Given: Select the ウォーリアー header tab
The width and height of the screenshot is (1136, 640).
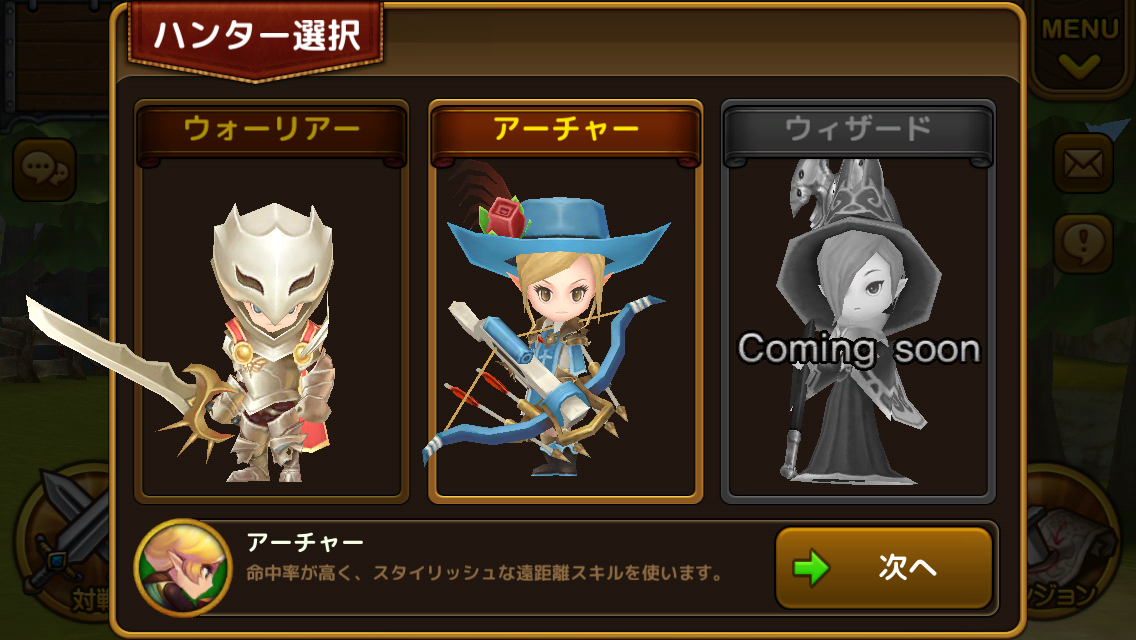Looking at the screenshot, I should pyautogui.click(x=272, y=131).
